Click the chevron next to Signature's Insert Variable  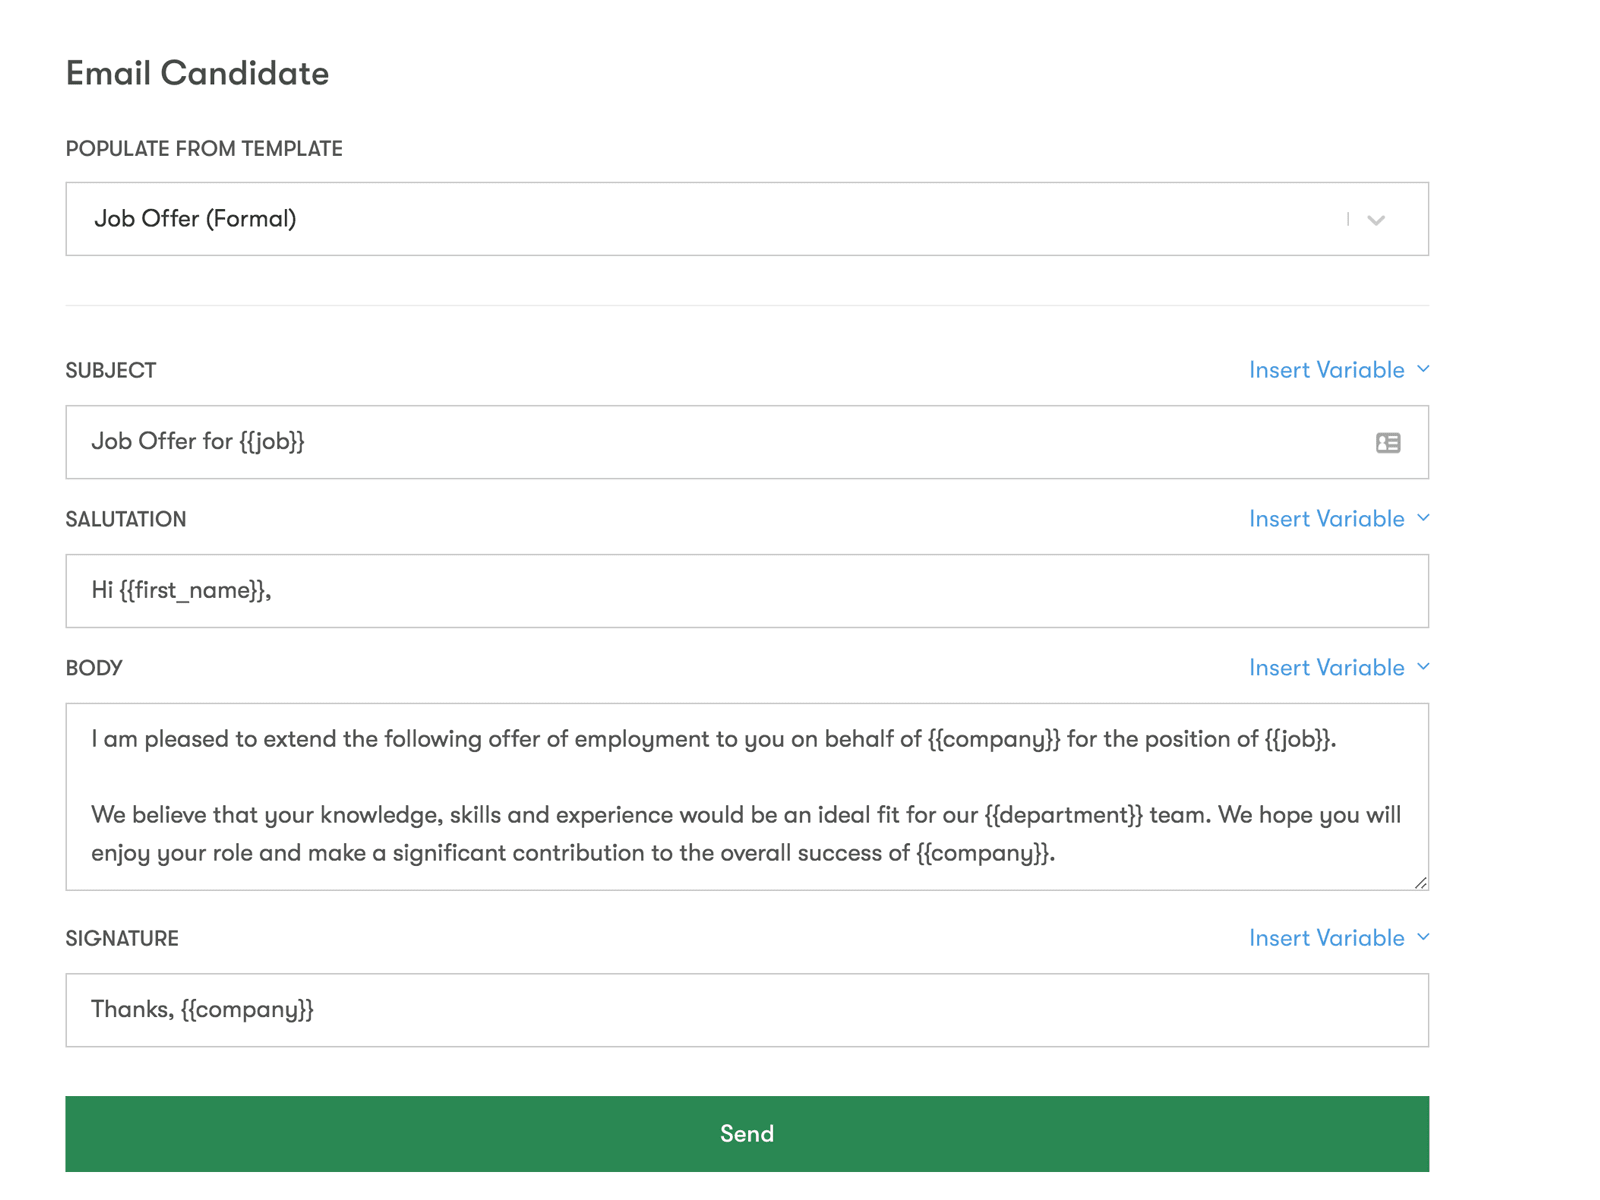point(1424,937)
